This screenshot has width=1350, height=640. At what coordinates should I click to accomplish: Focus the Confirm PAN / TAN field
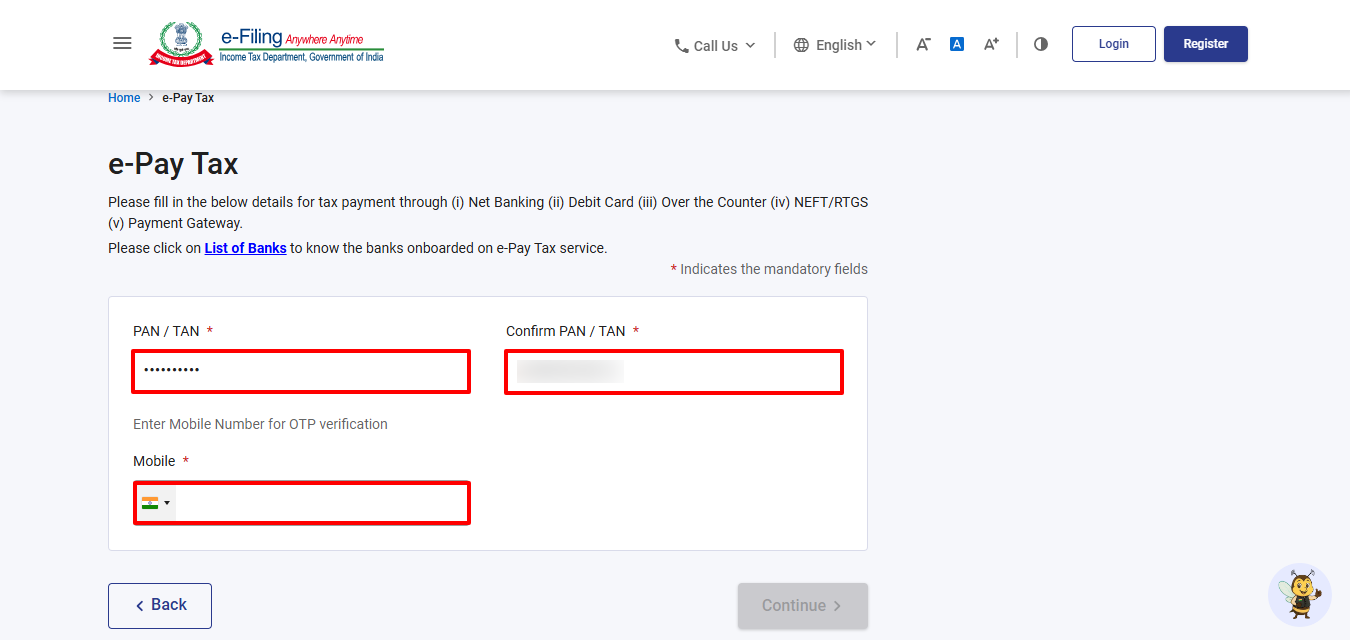[674, 372]
